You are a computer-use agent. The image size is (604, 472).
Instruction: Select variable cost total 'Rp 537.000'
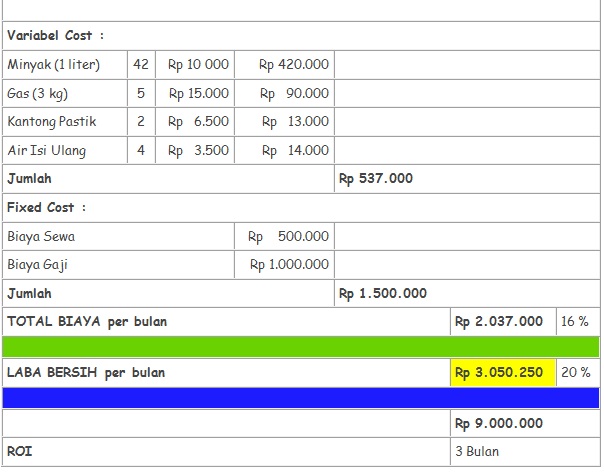click(x=376, y=179)
